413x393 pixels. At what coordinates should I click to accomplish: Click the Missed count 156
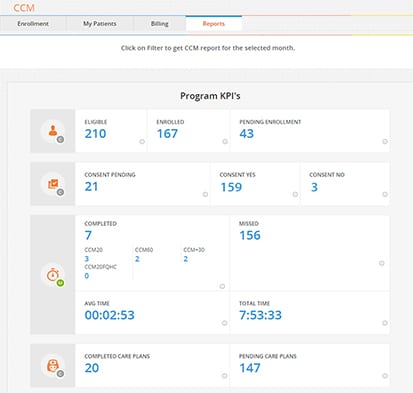(x=250, y=235)
